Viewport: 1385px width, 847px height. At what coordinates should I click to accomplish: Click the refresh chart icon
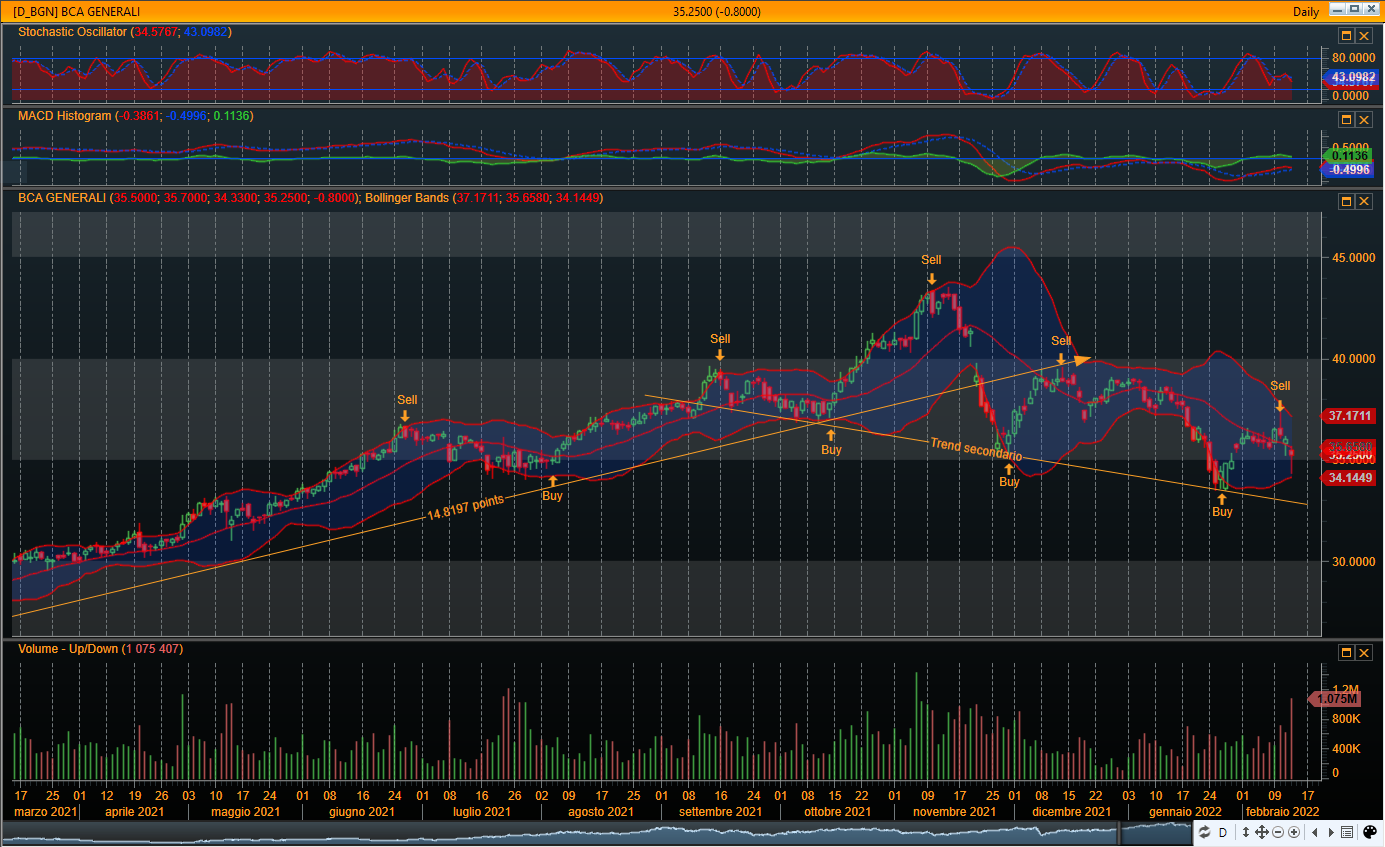point(1204,832)
